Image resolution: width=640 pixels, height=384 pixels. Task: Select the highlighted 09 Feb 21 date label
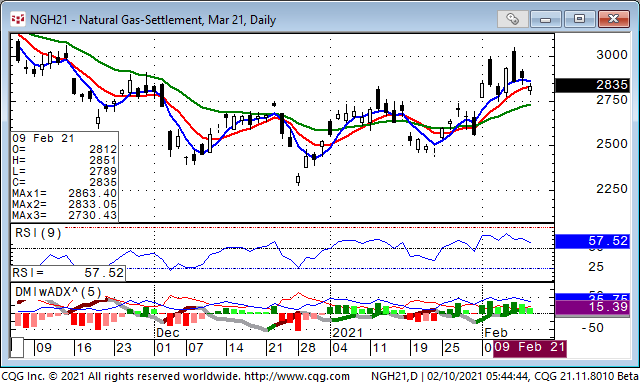529,347
